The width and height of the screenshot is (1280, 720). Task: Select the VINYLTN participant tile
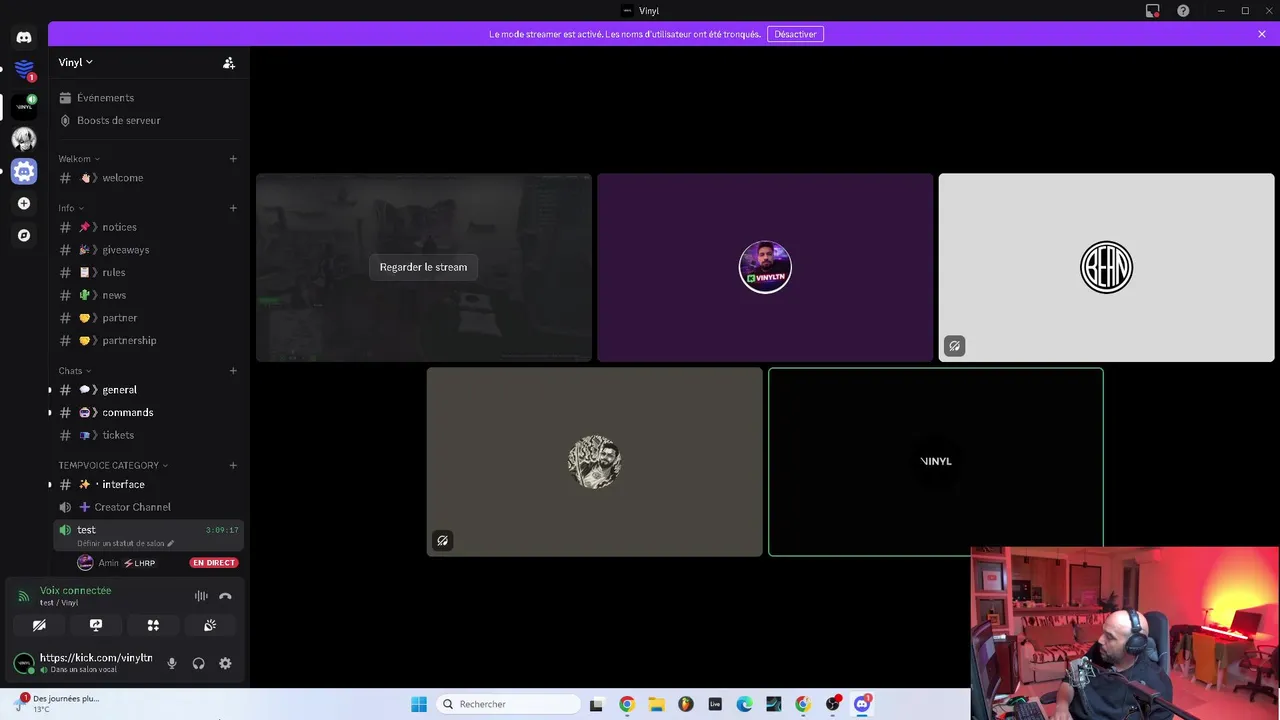[x=765, y=267]
